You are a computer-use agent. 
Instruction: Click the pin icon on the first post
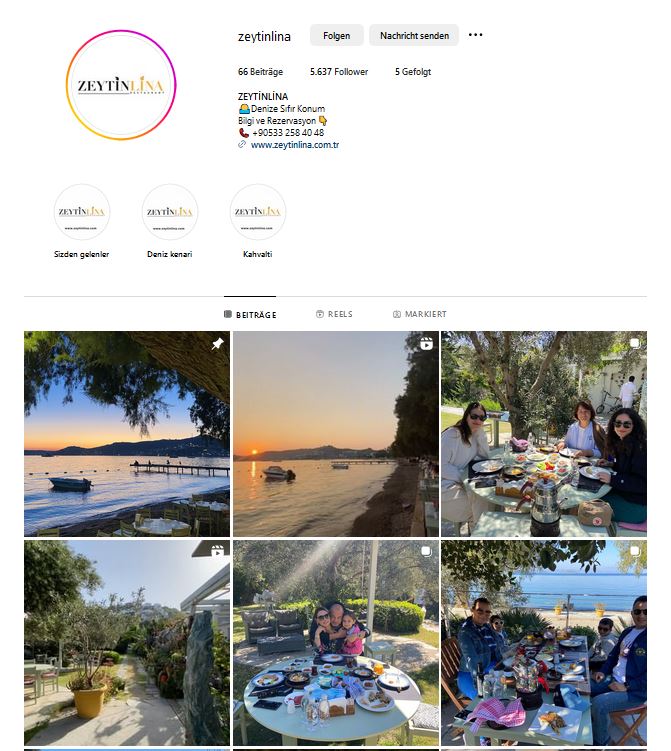pos(217,343)
